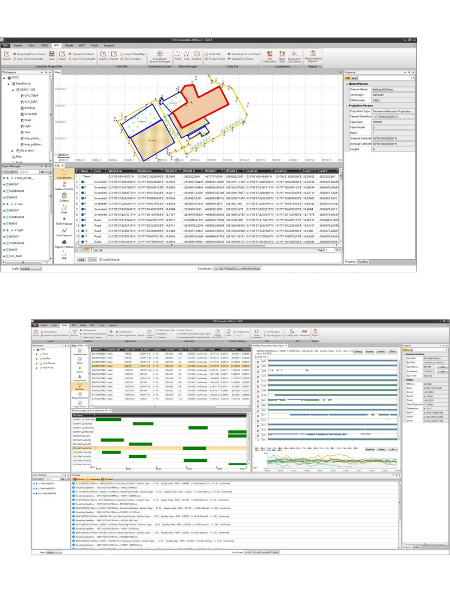Viewport: 450px width, 600px height.
Task: Click Report icon in lower window ribbon
Action: point(315,333)
